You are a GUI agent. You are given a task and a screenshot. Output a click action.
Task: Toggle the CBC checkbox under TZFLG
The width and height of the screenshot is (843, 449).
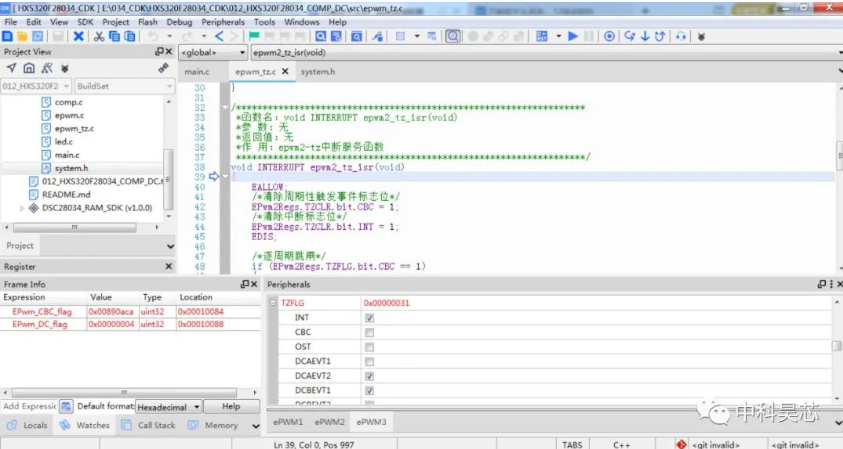369,332
